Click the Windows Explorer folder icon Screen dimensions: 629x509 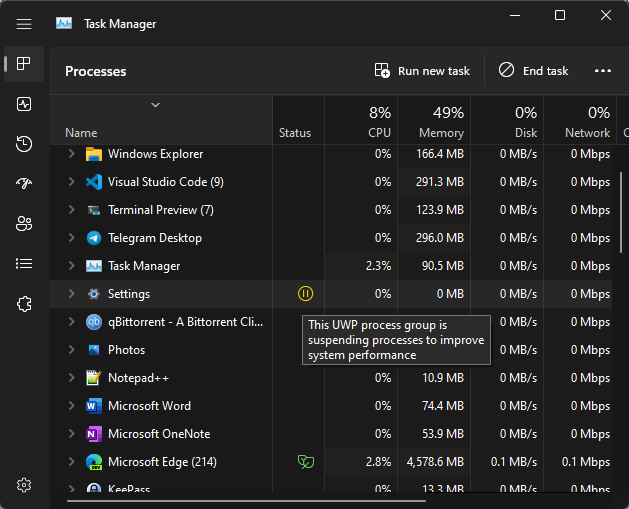point(94,154)
